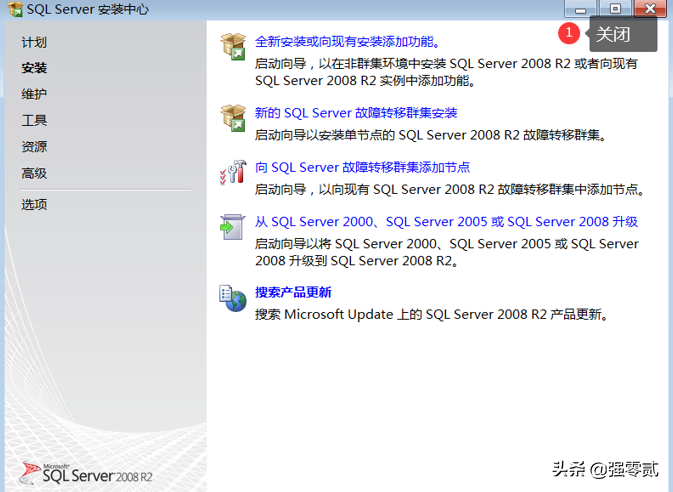Go to the 资源 page
673x492 pixels.
pyautogui.click(x=34, y=147)
